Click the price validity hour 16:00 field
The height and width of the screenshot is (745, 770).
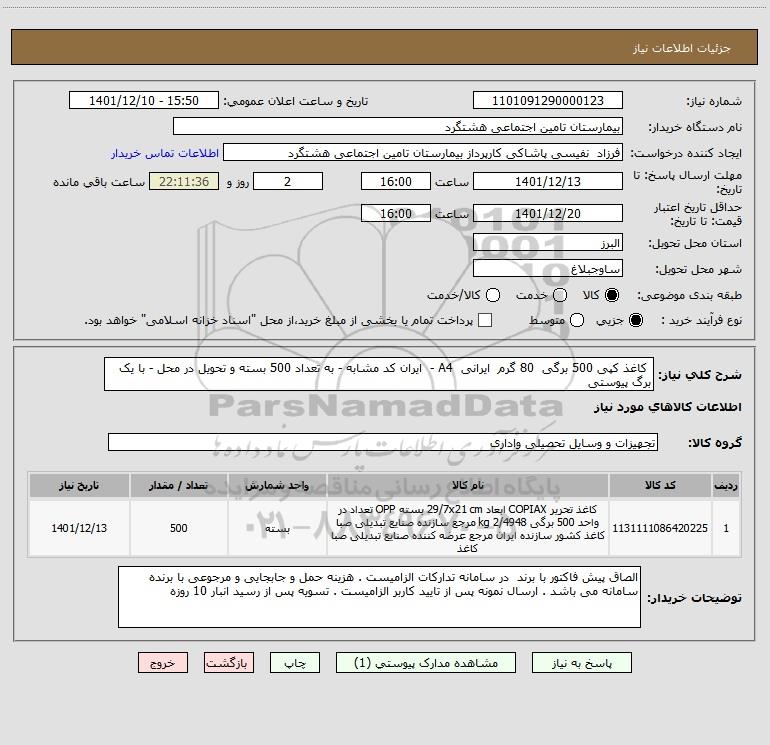pyautogui.click(x=396, y=214)
